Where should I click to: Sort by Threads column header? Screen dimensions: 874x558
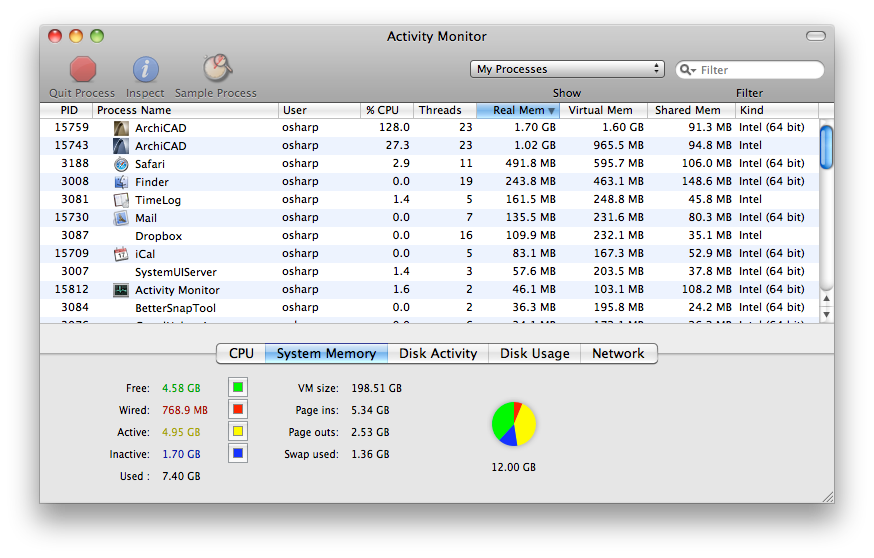click(x=445, y=110)
